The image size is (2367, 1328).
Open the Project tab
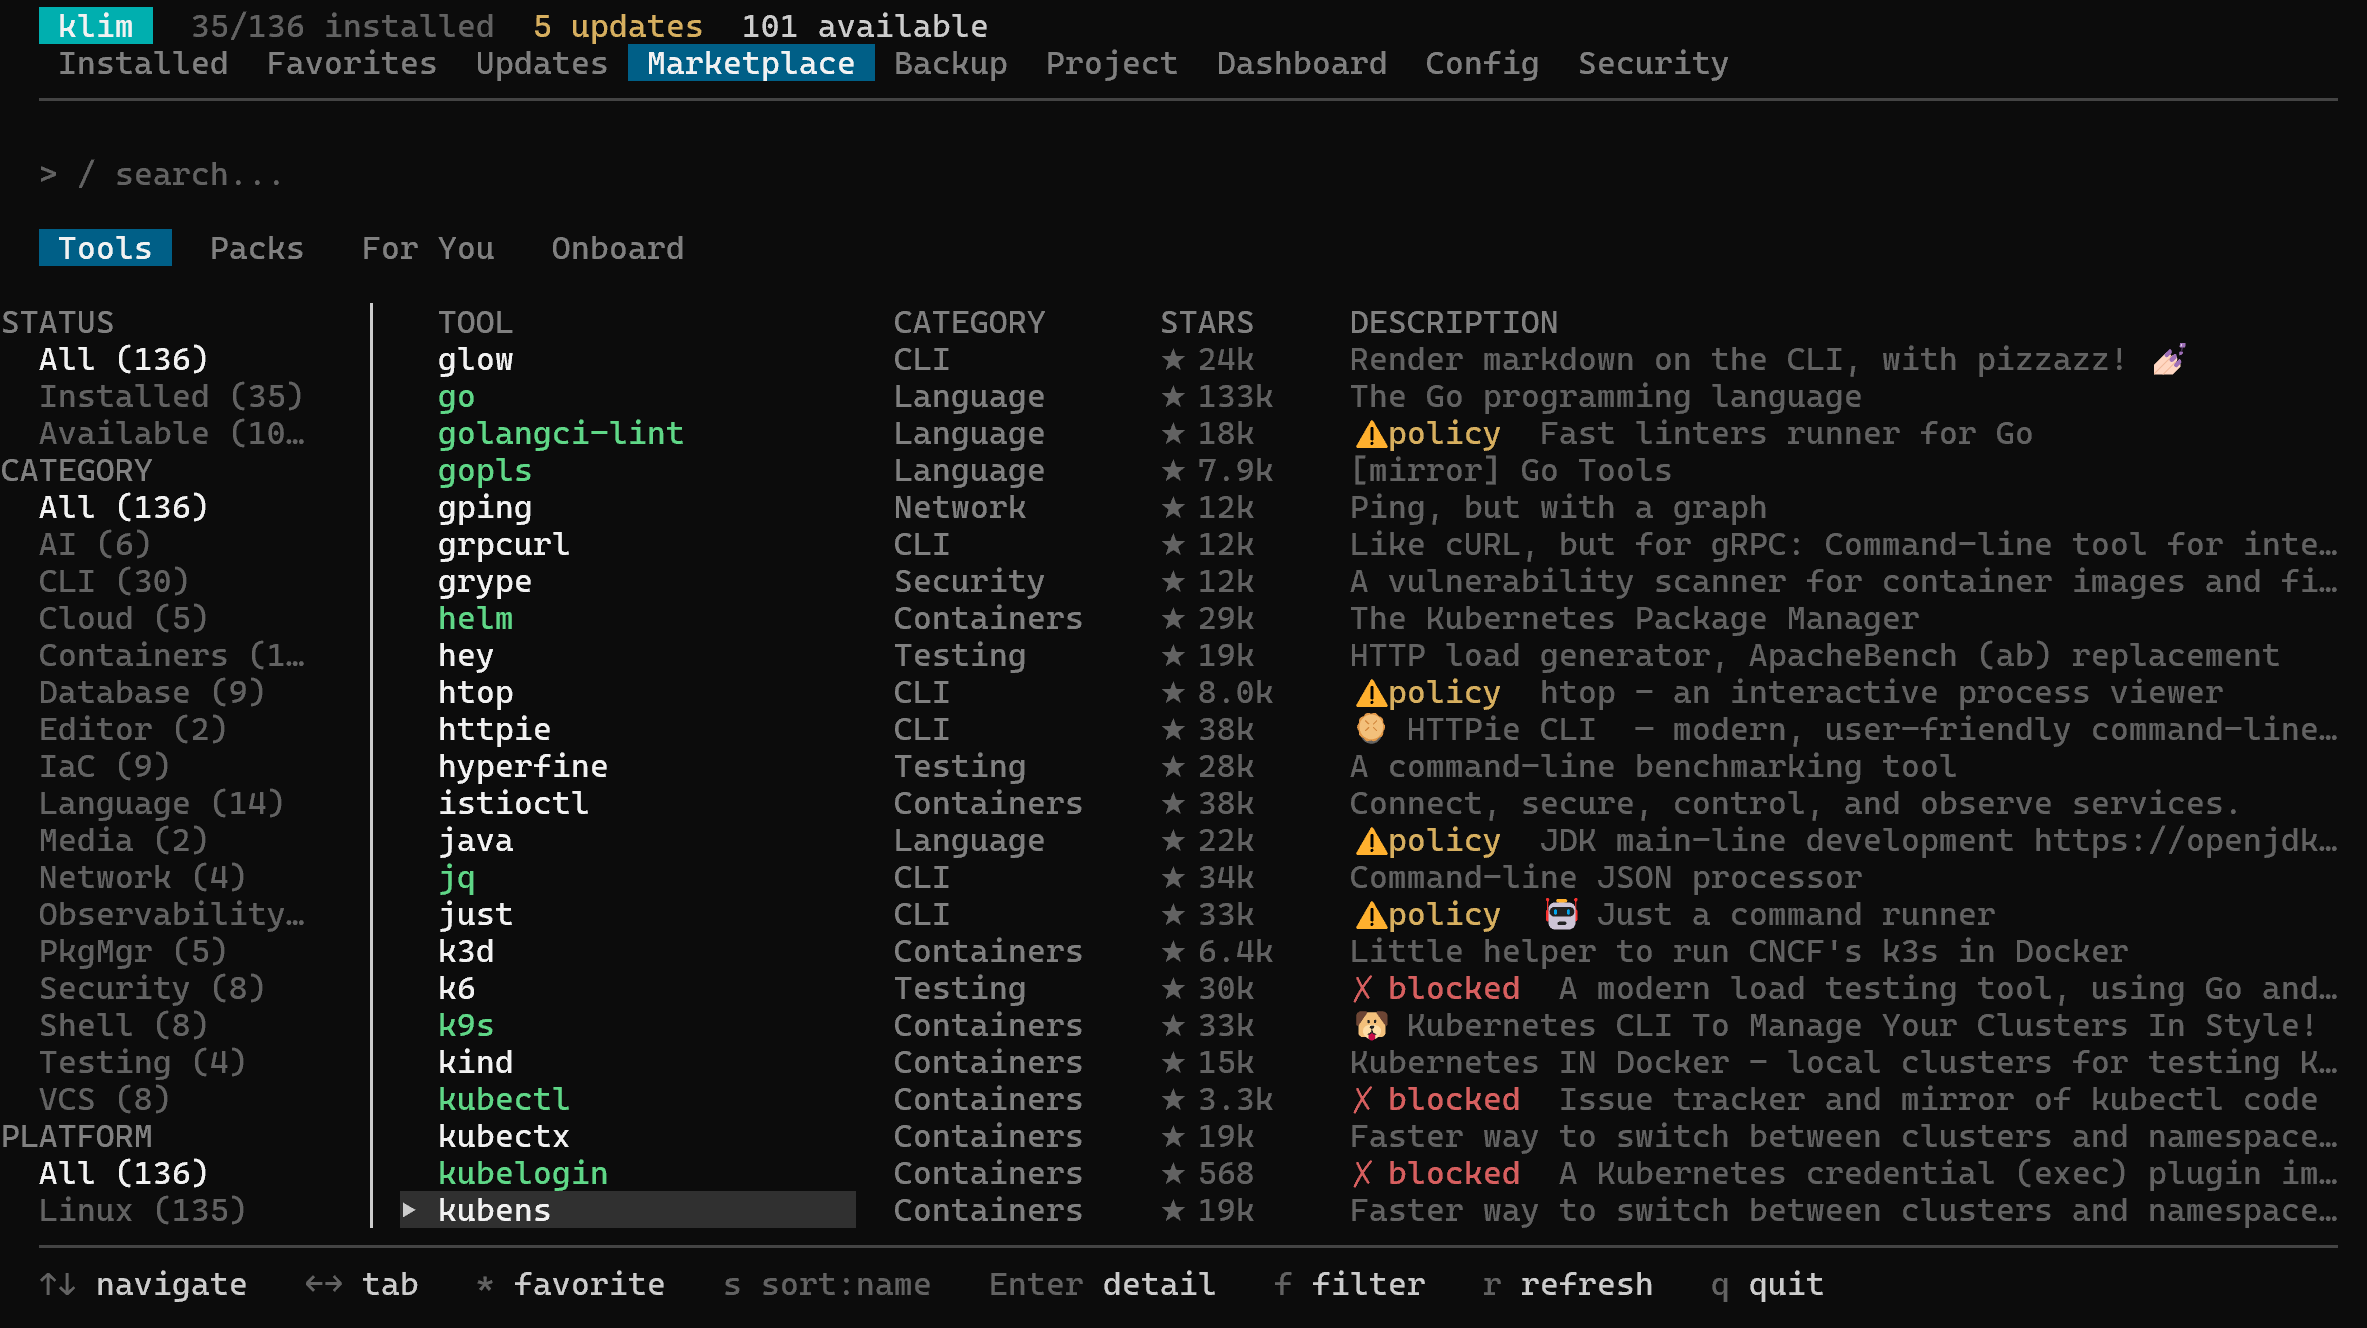pyautogui.click(x=1112, y=63)
